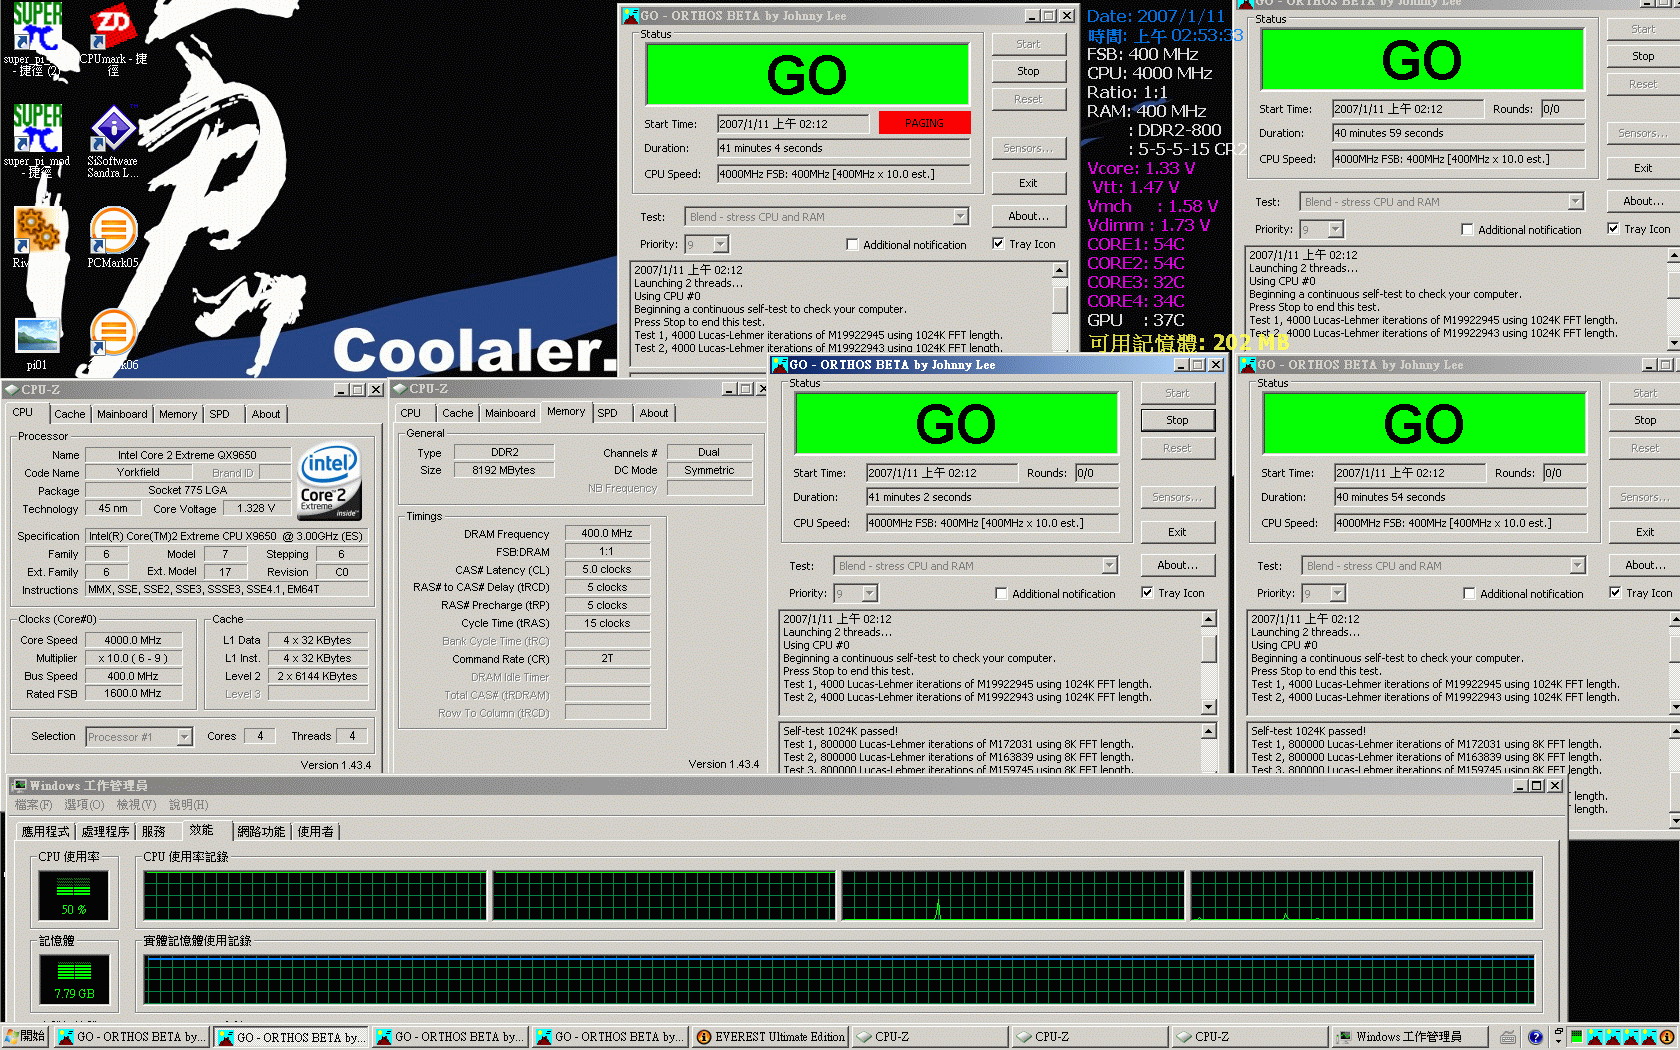This screenshot has height=1050, width=1680.
Task: Click the EVEREST Ultimate Edition taskbar button
Action: click(771, 1037)
